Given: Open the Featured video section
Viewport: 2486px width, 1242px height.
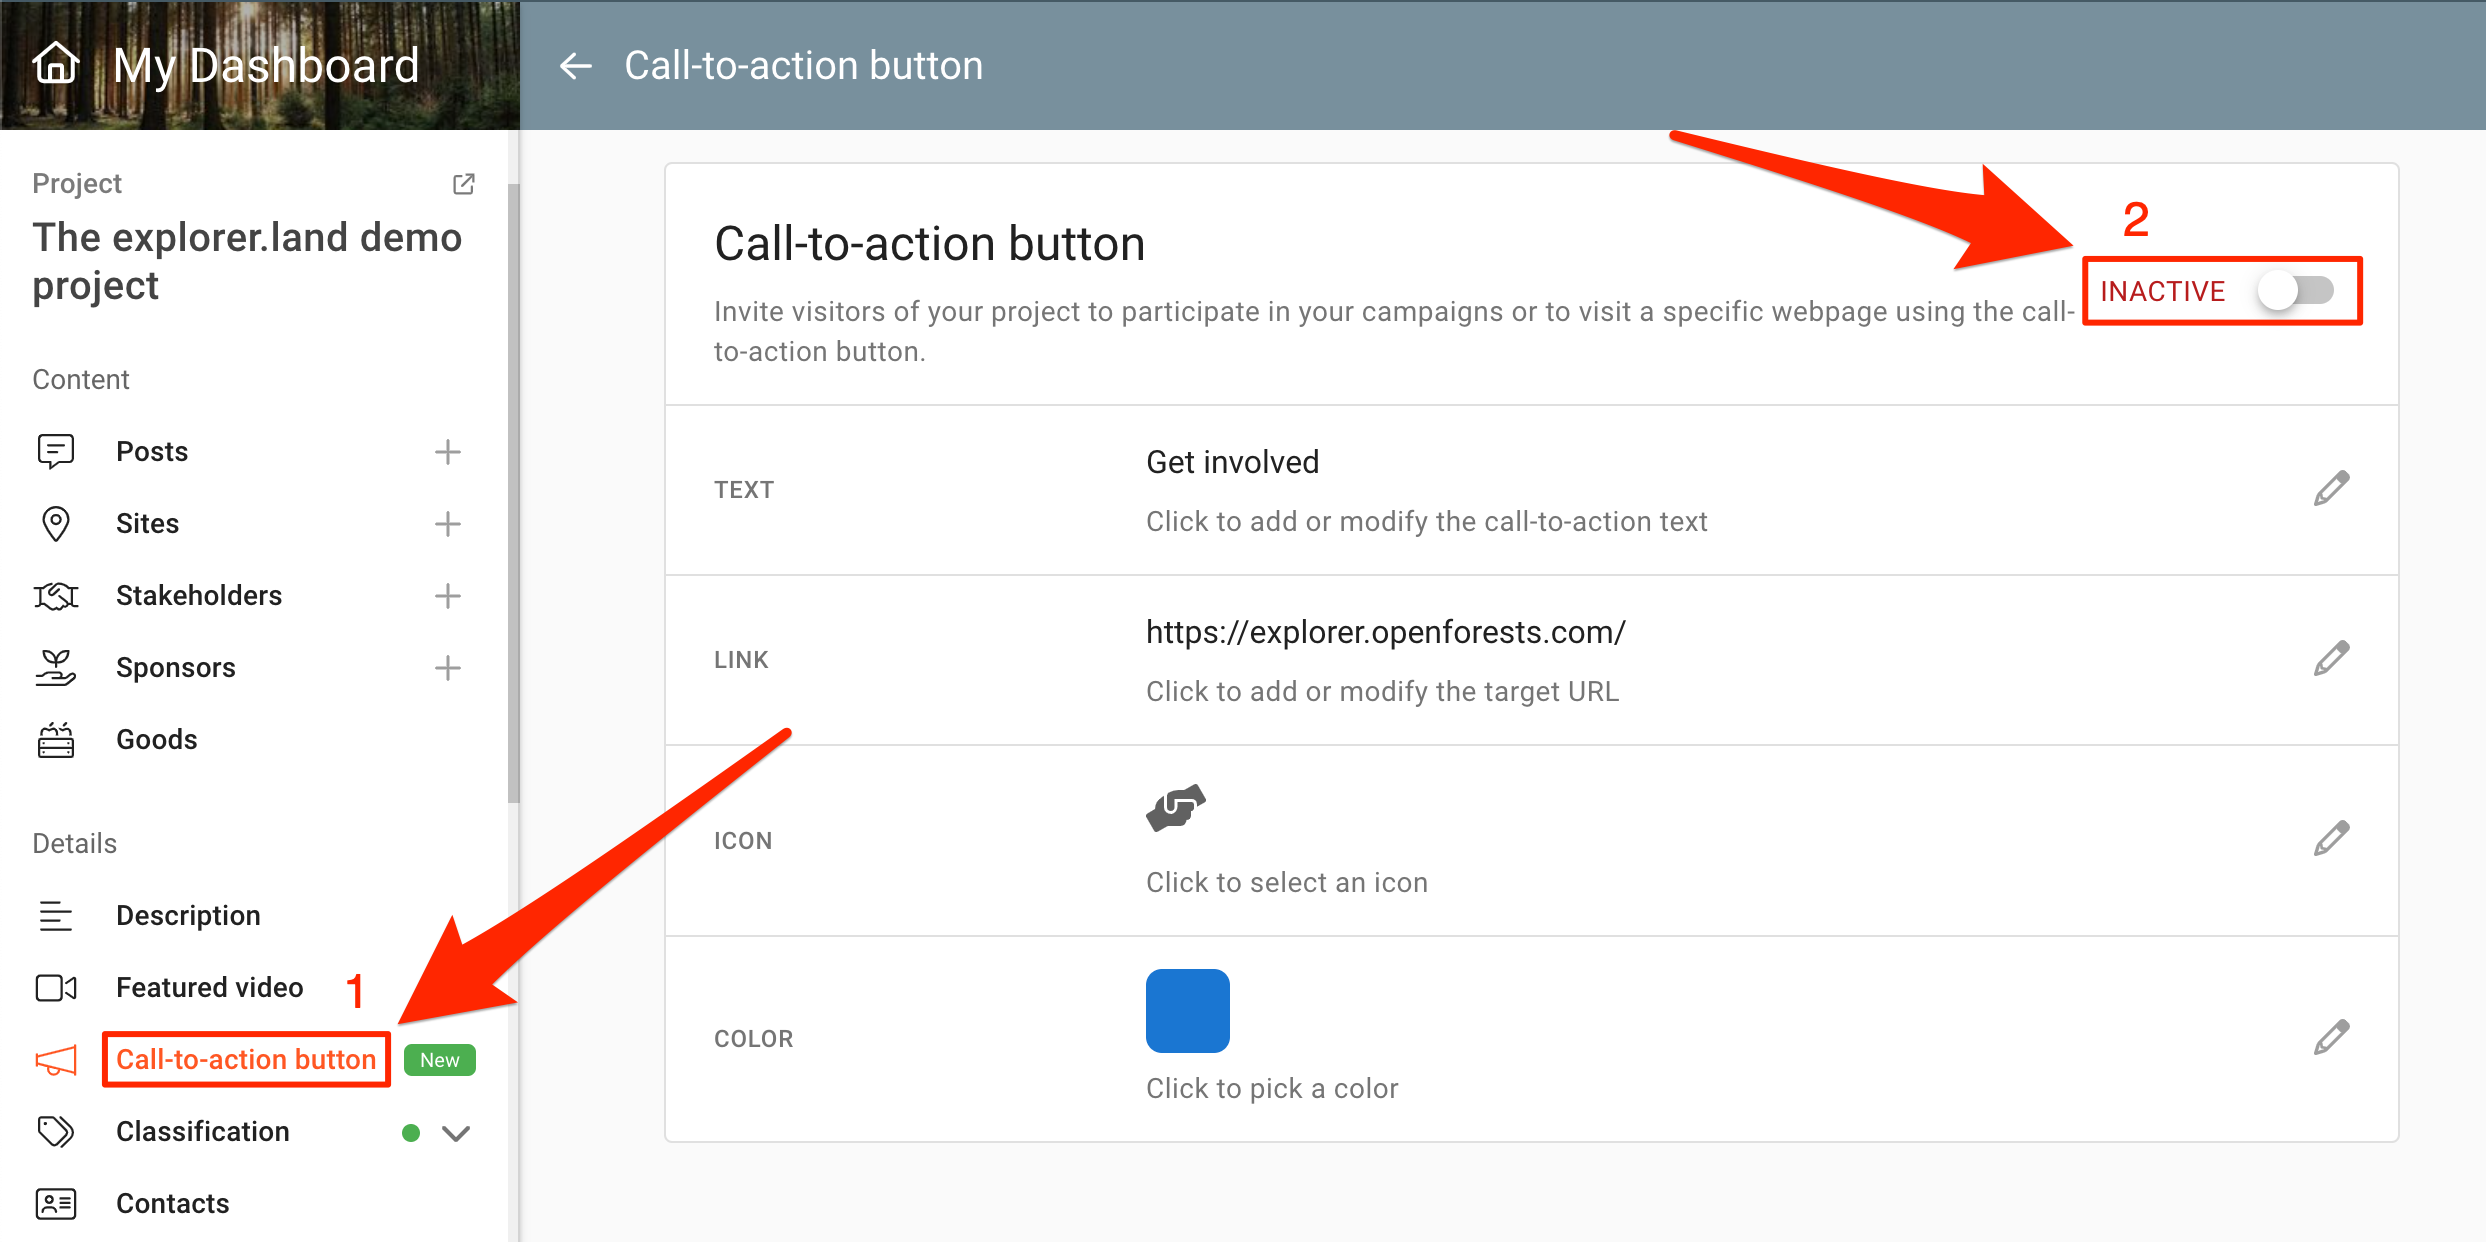Looking at the screenshot, I should [209, 988].
